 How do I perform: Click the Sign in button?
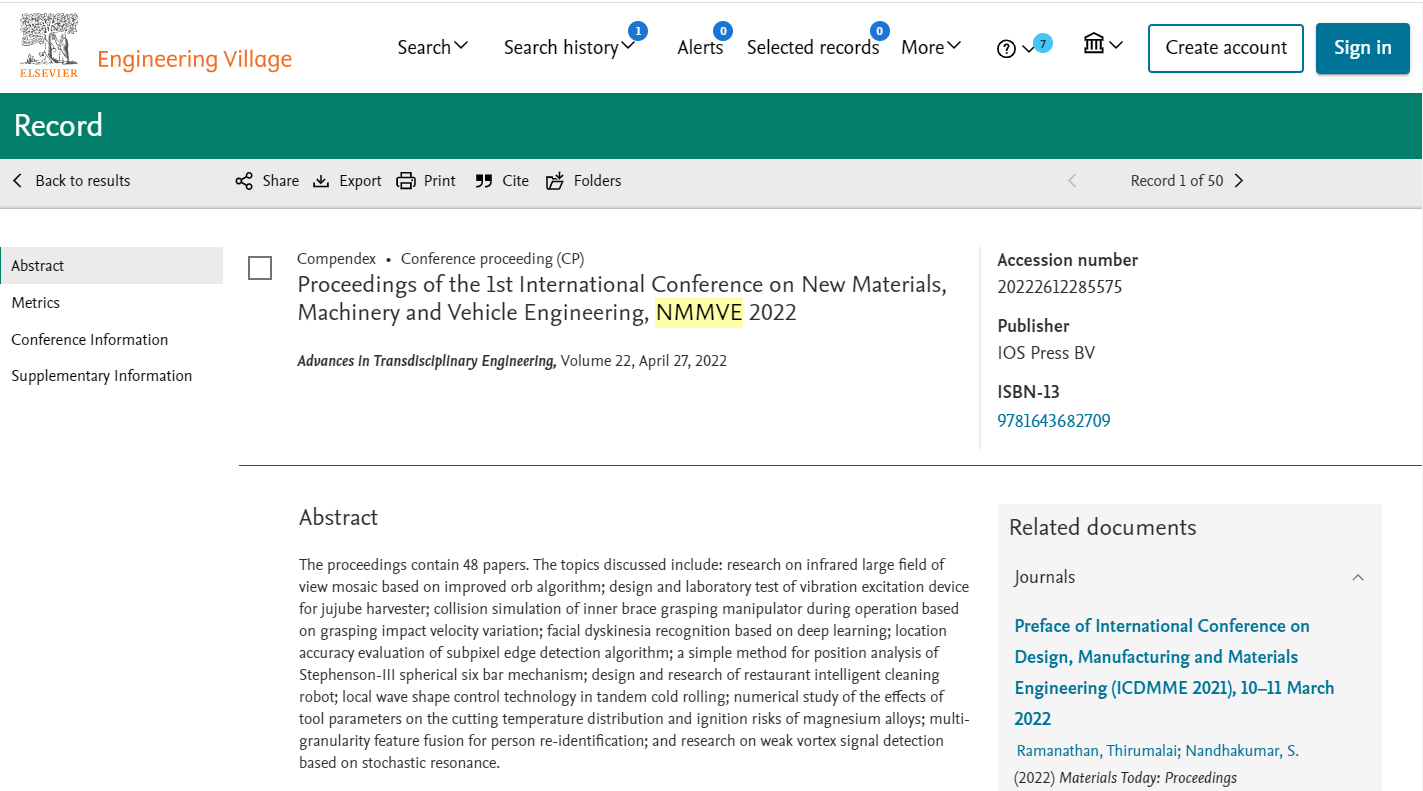(x=1362, y=48)
